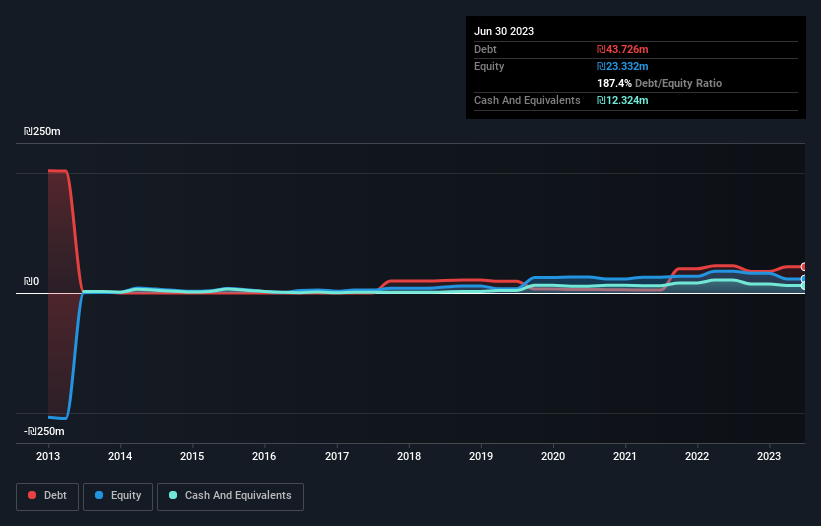Viewport: 821px width, 526px height.
Task: Click the -₪250m y-axis label
Action: [x=44, y=431]
